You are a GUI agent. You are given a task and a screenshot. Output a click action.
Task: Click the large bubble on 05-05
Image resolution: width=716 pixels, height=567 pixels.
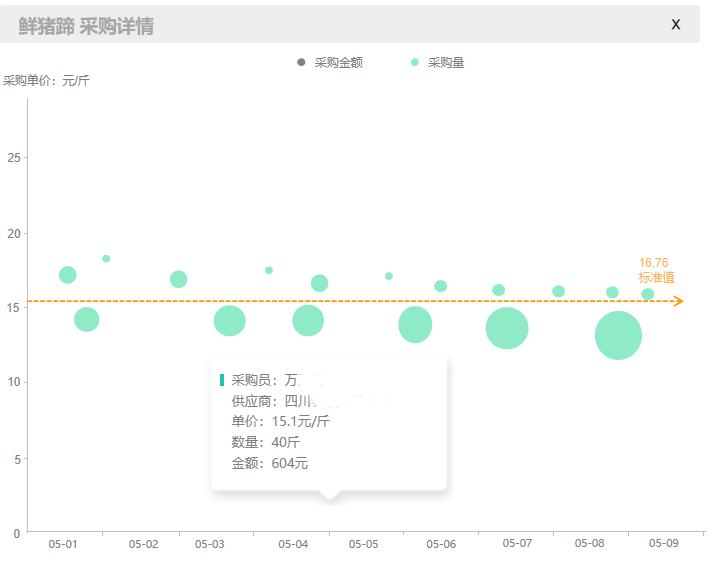(x=415, y=325)
